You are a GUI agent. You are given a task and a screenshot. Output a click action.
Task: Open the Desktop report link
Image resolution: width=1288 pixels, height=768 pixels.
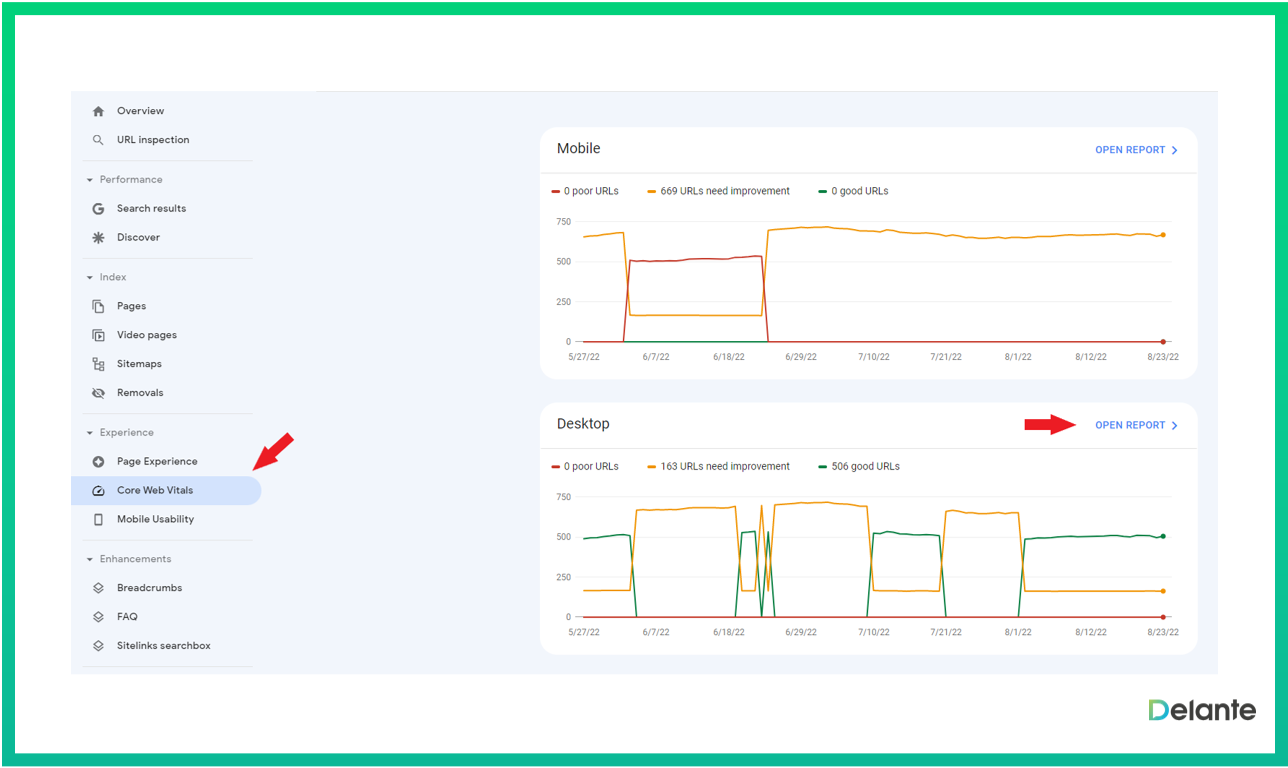1136,425
